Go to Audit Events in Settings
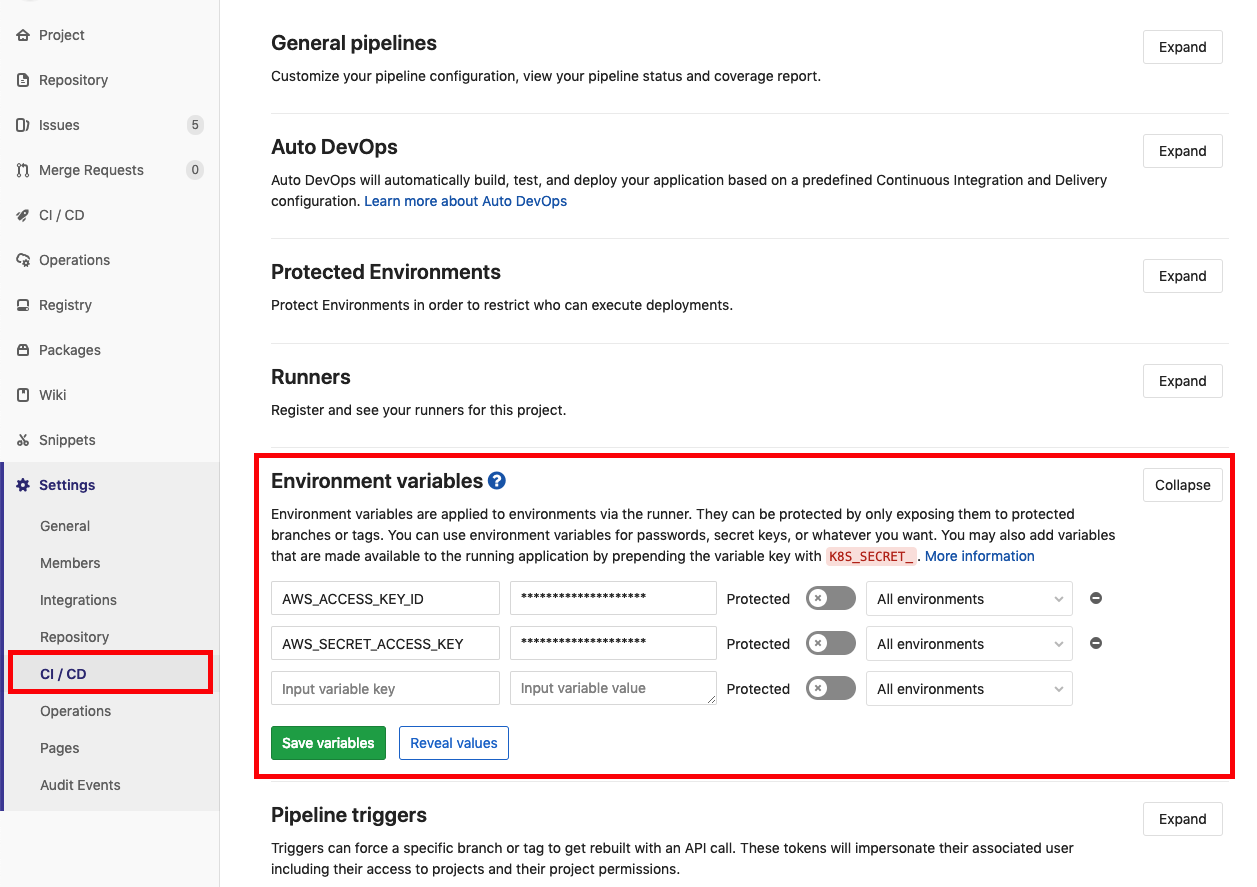The height and width of the screenshot is (887, 1257). pos(80,785)
